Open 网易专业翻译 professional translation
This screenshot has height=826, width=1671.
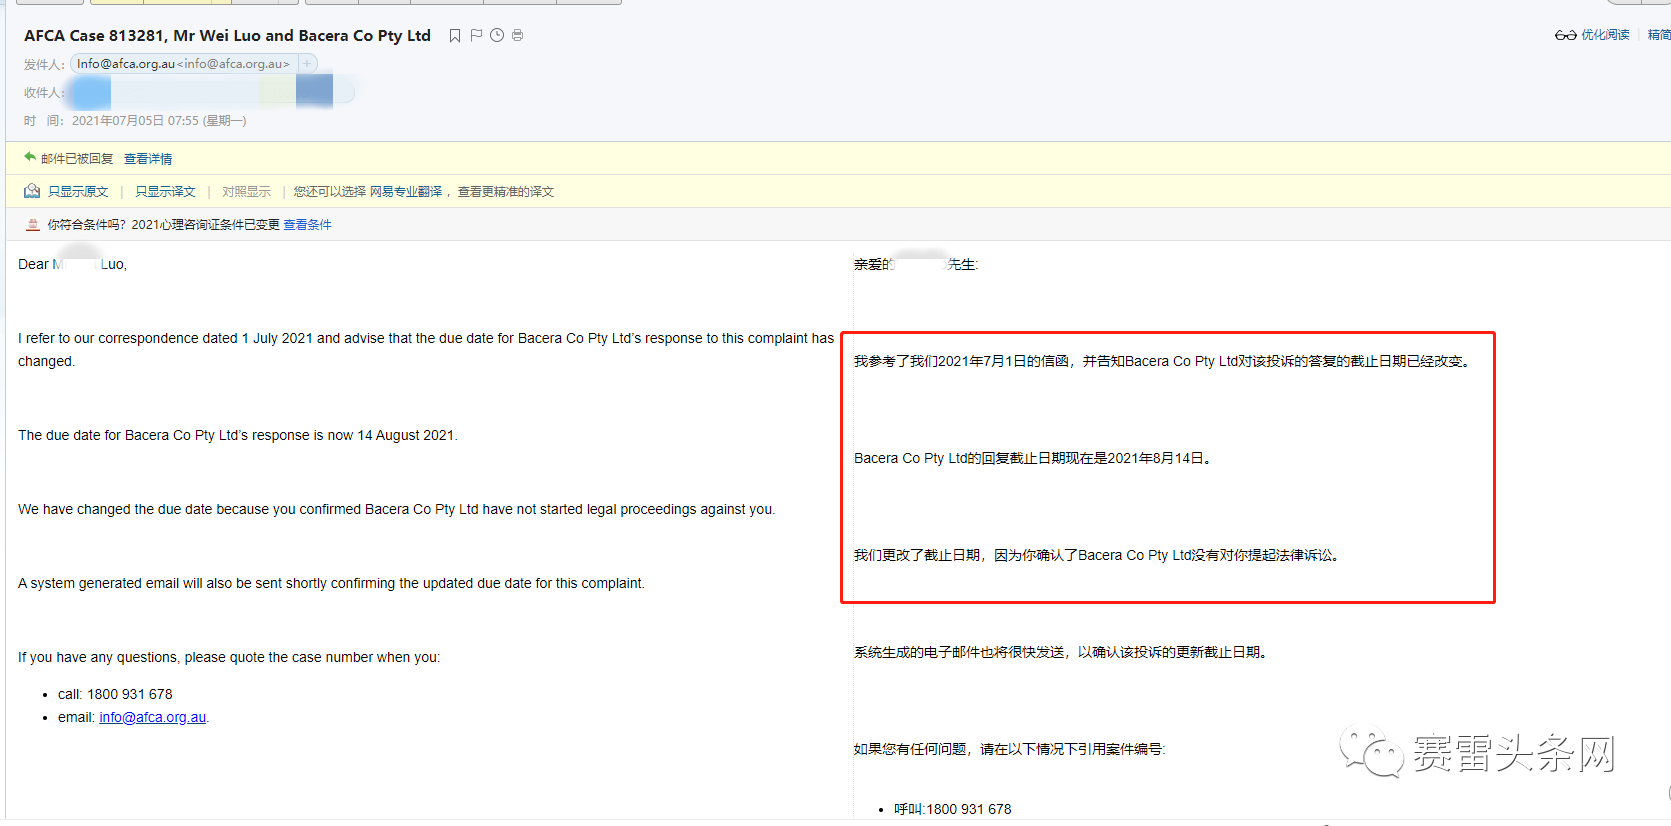(x=406, y=192)
